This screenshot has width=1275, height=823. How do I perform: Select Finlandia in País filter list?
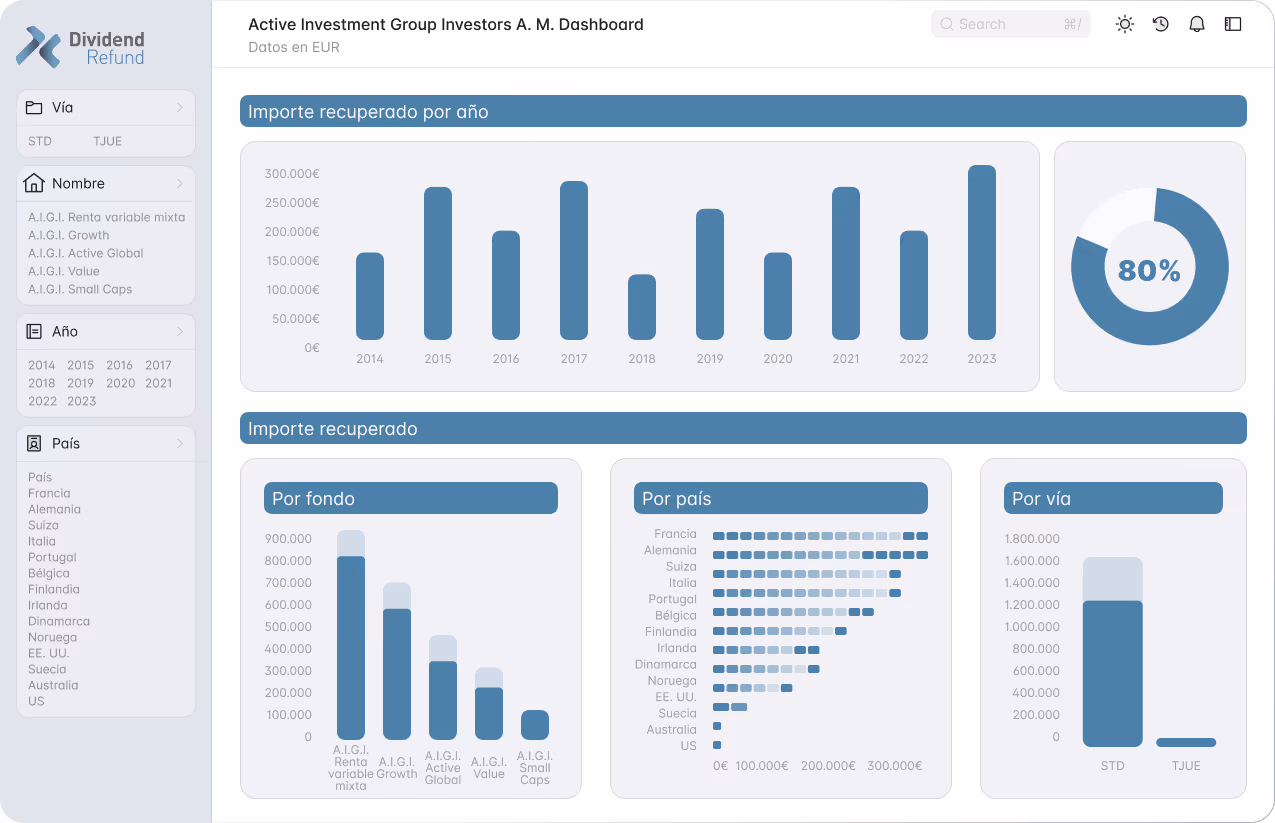54,589
